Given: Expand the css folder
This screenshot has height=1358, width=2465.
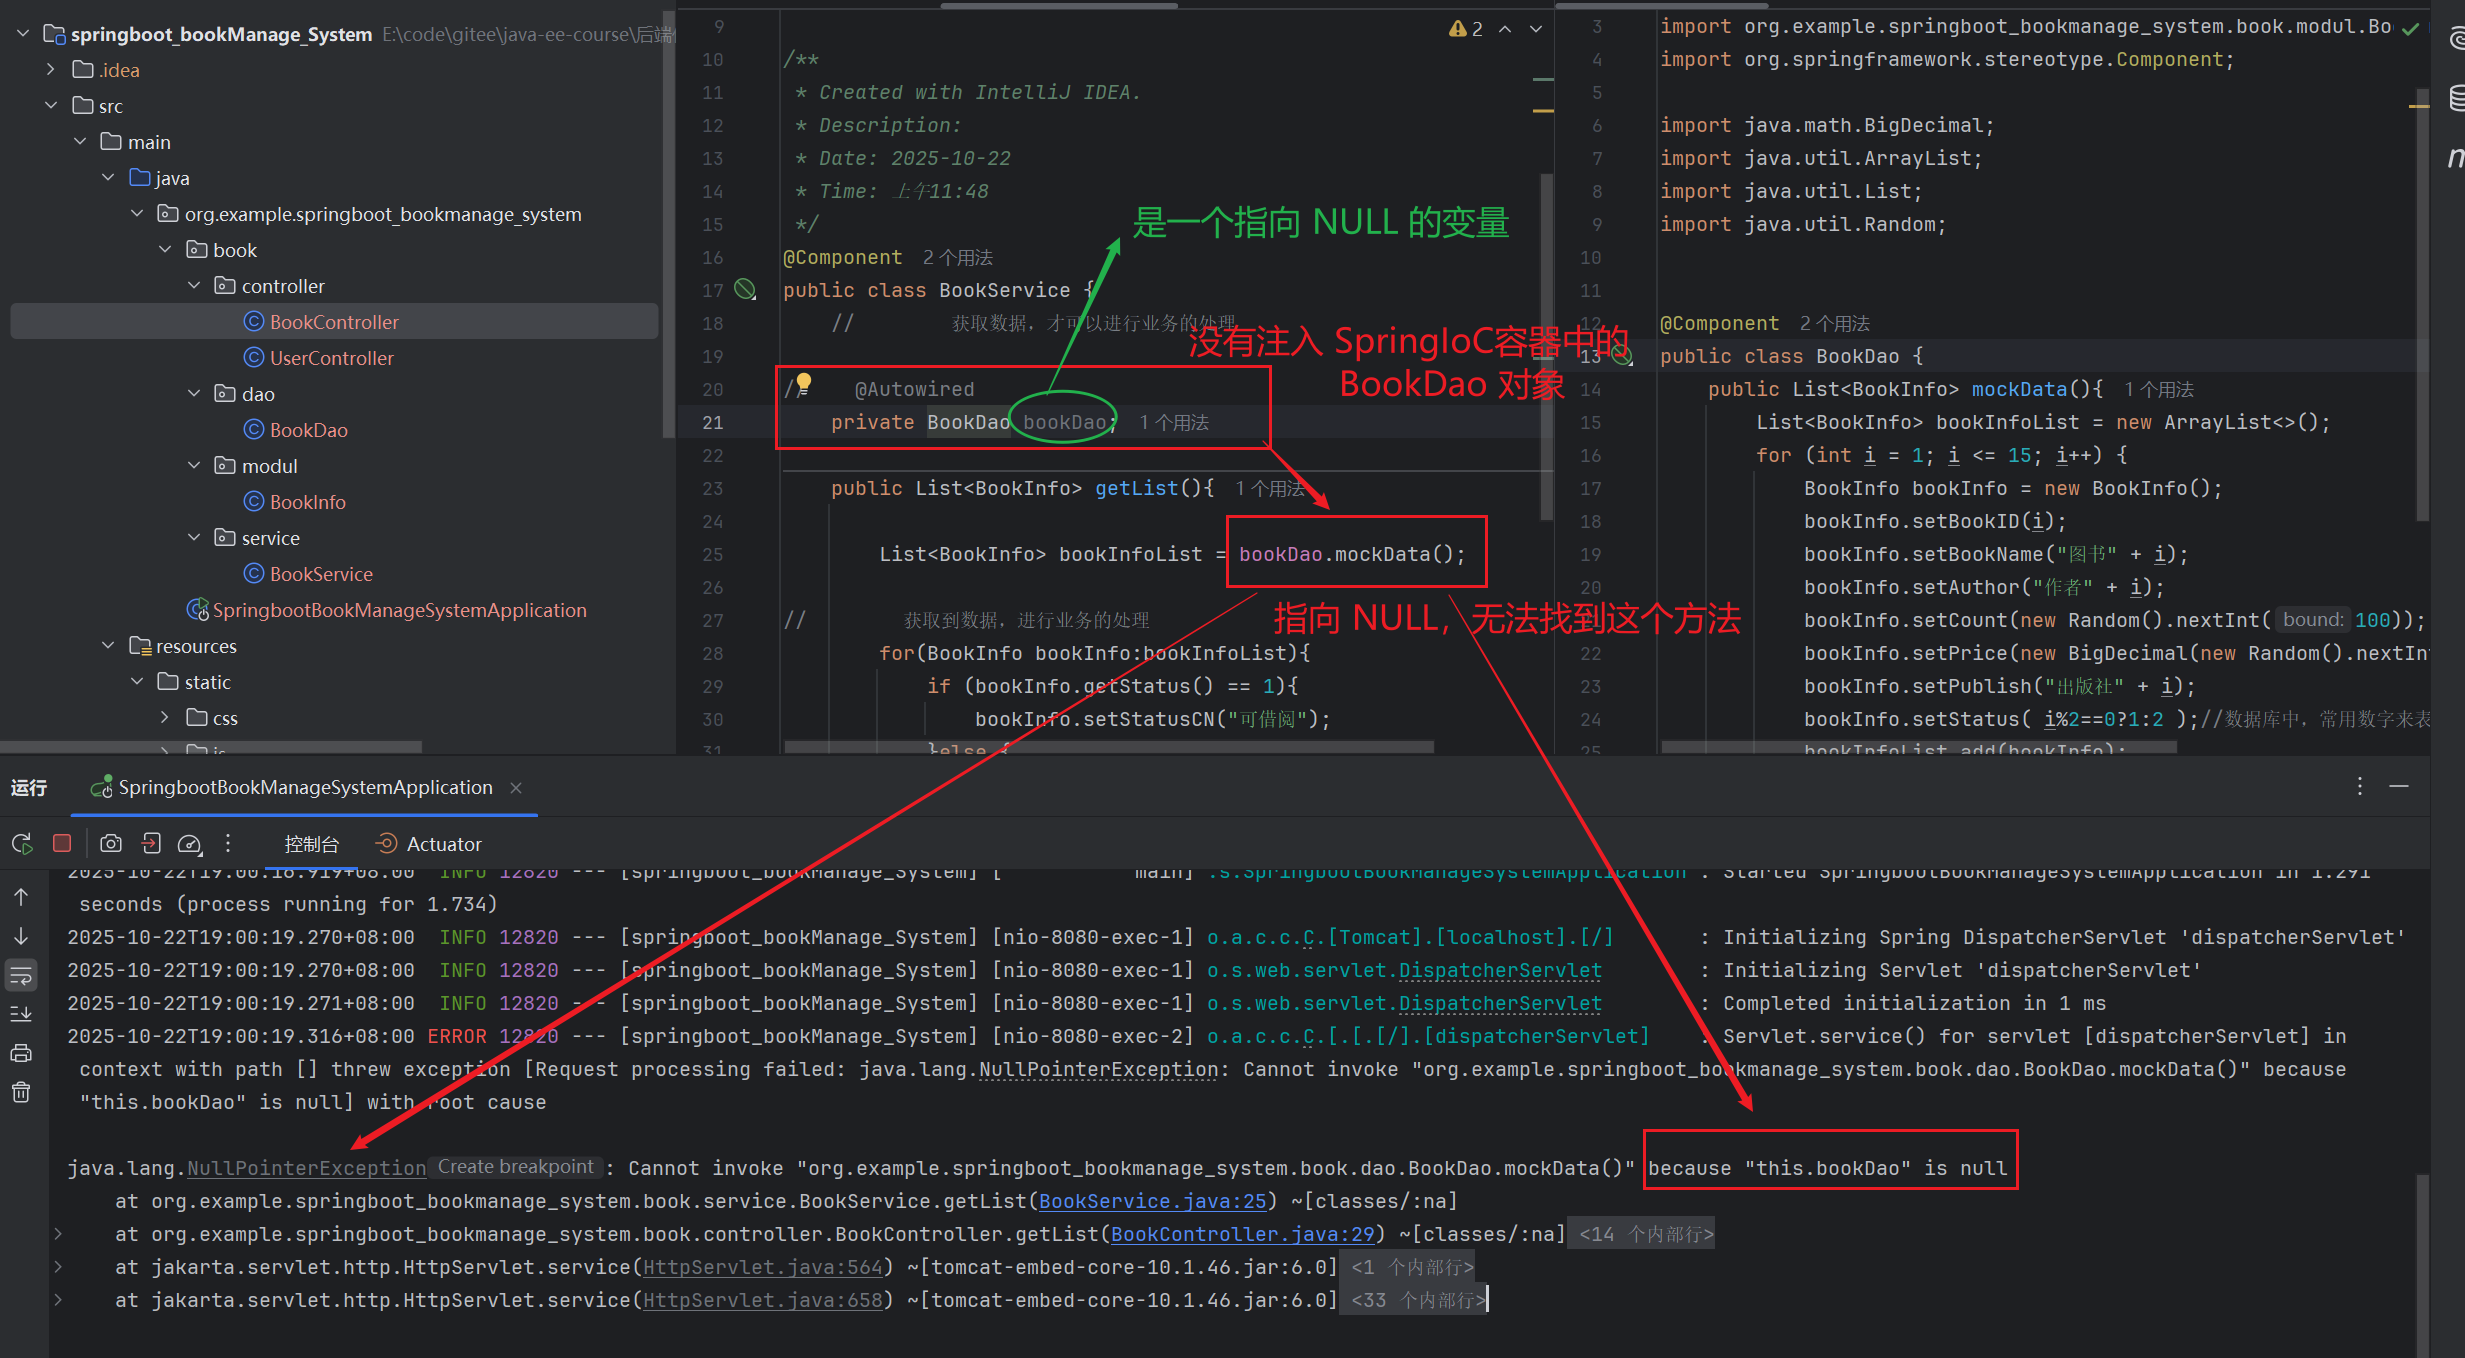Looking at the screenshot, I should tap(165, 718).
